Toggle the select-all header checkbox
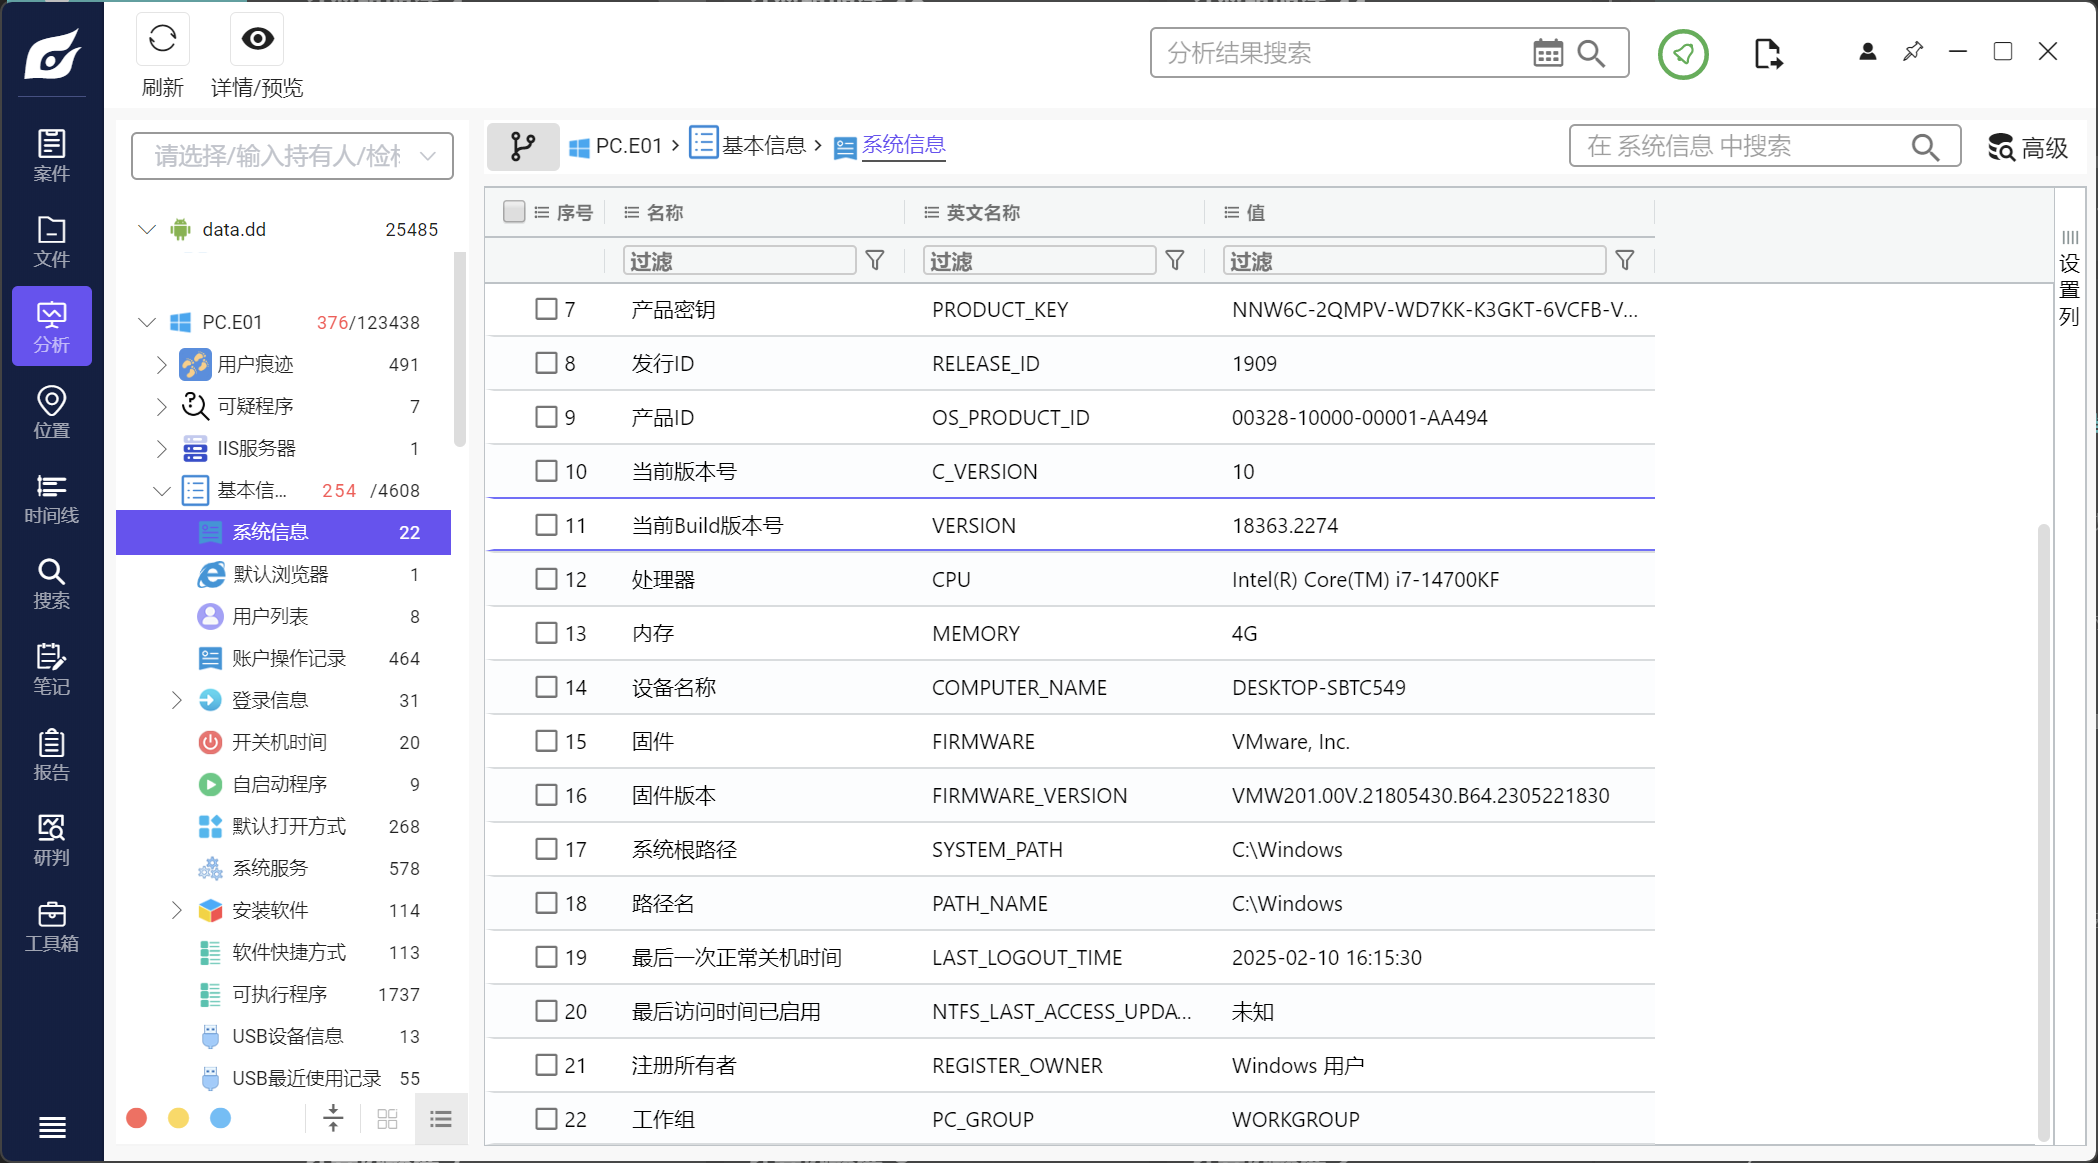The height and width of the screenshot is (1163, 2098). coord(514,212)
